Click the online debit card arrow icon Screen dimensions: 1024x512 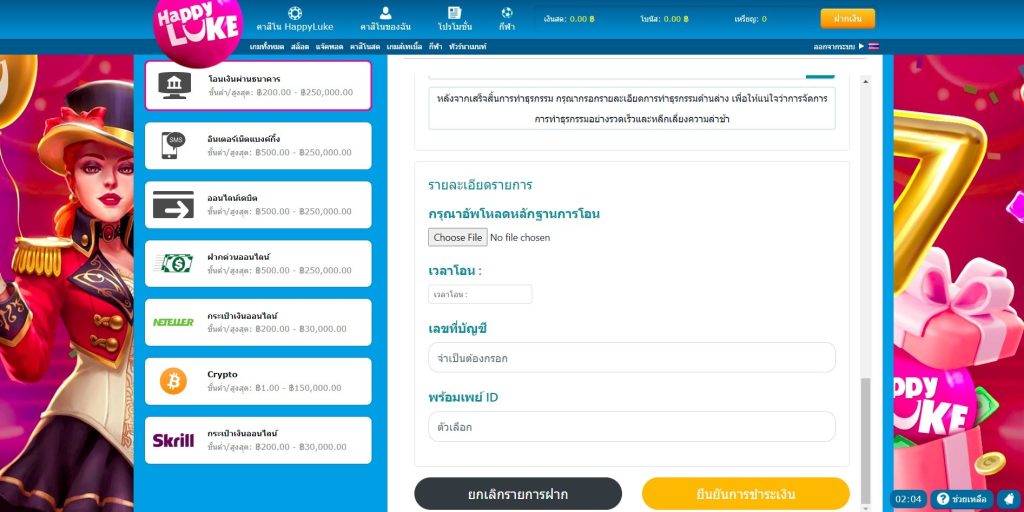point(173,204)
